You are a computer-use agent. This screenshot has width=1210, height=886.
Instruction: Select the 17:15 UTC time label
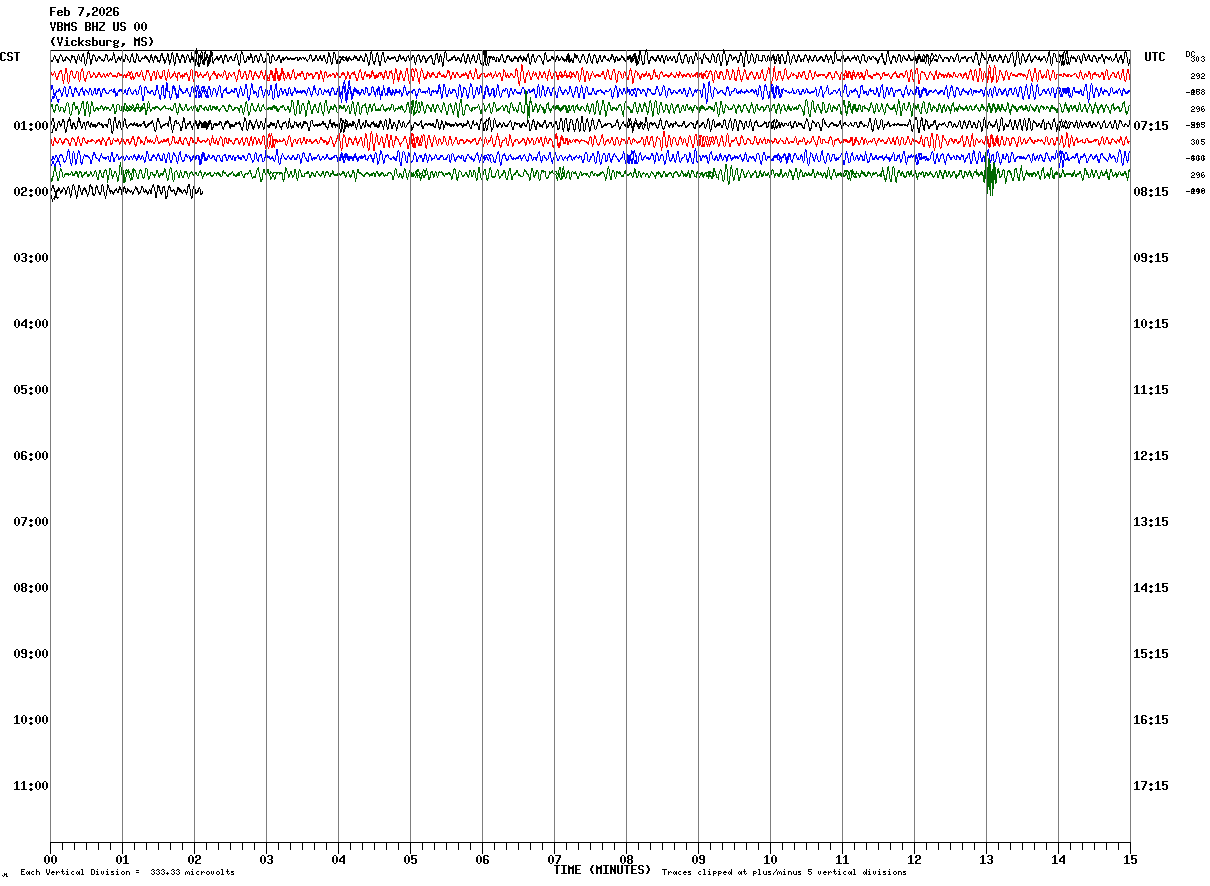1151,786
